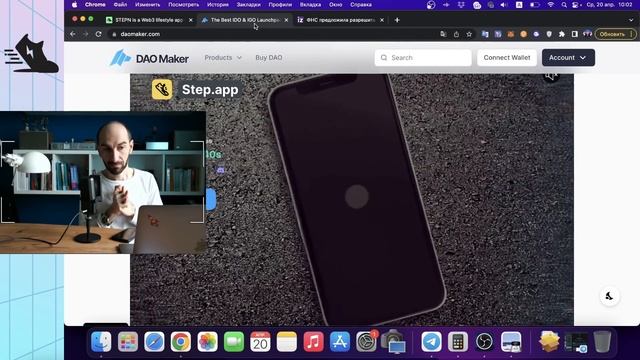Reload the daomaker.com page
This screenshot has height=360, width=640.
coord(99,34)
